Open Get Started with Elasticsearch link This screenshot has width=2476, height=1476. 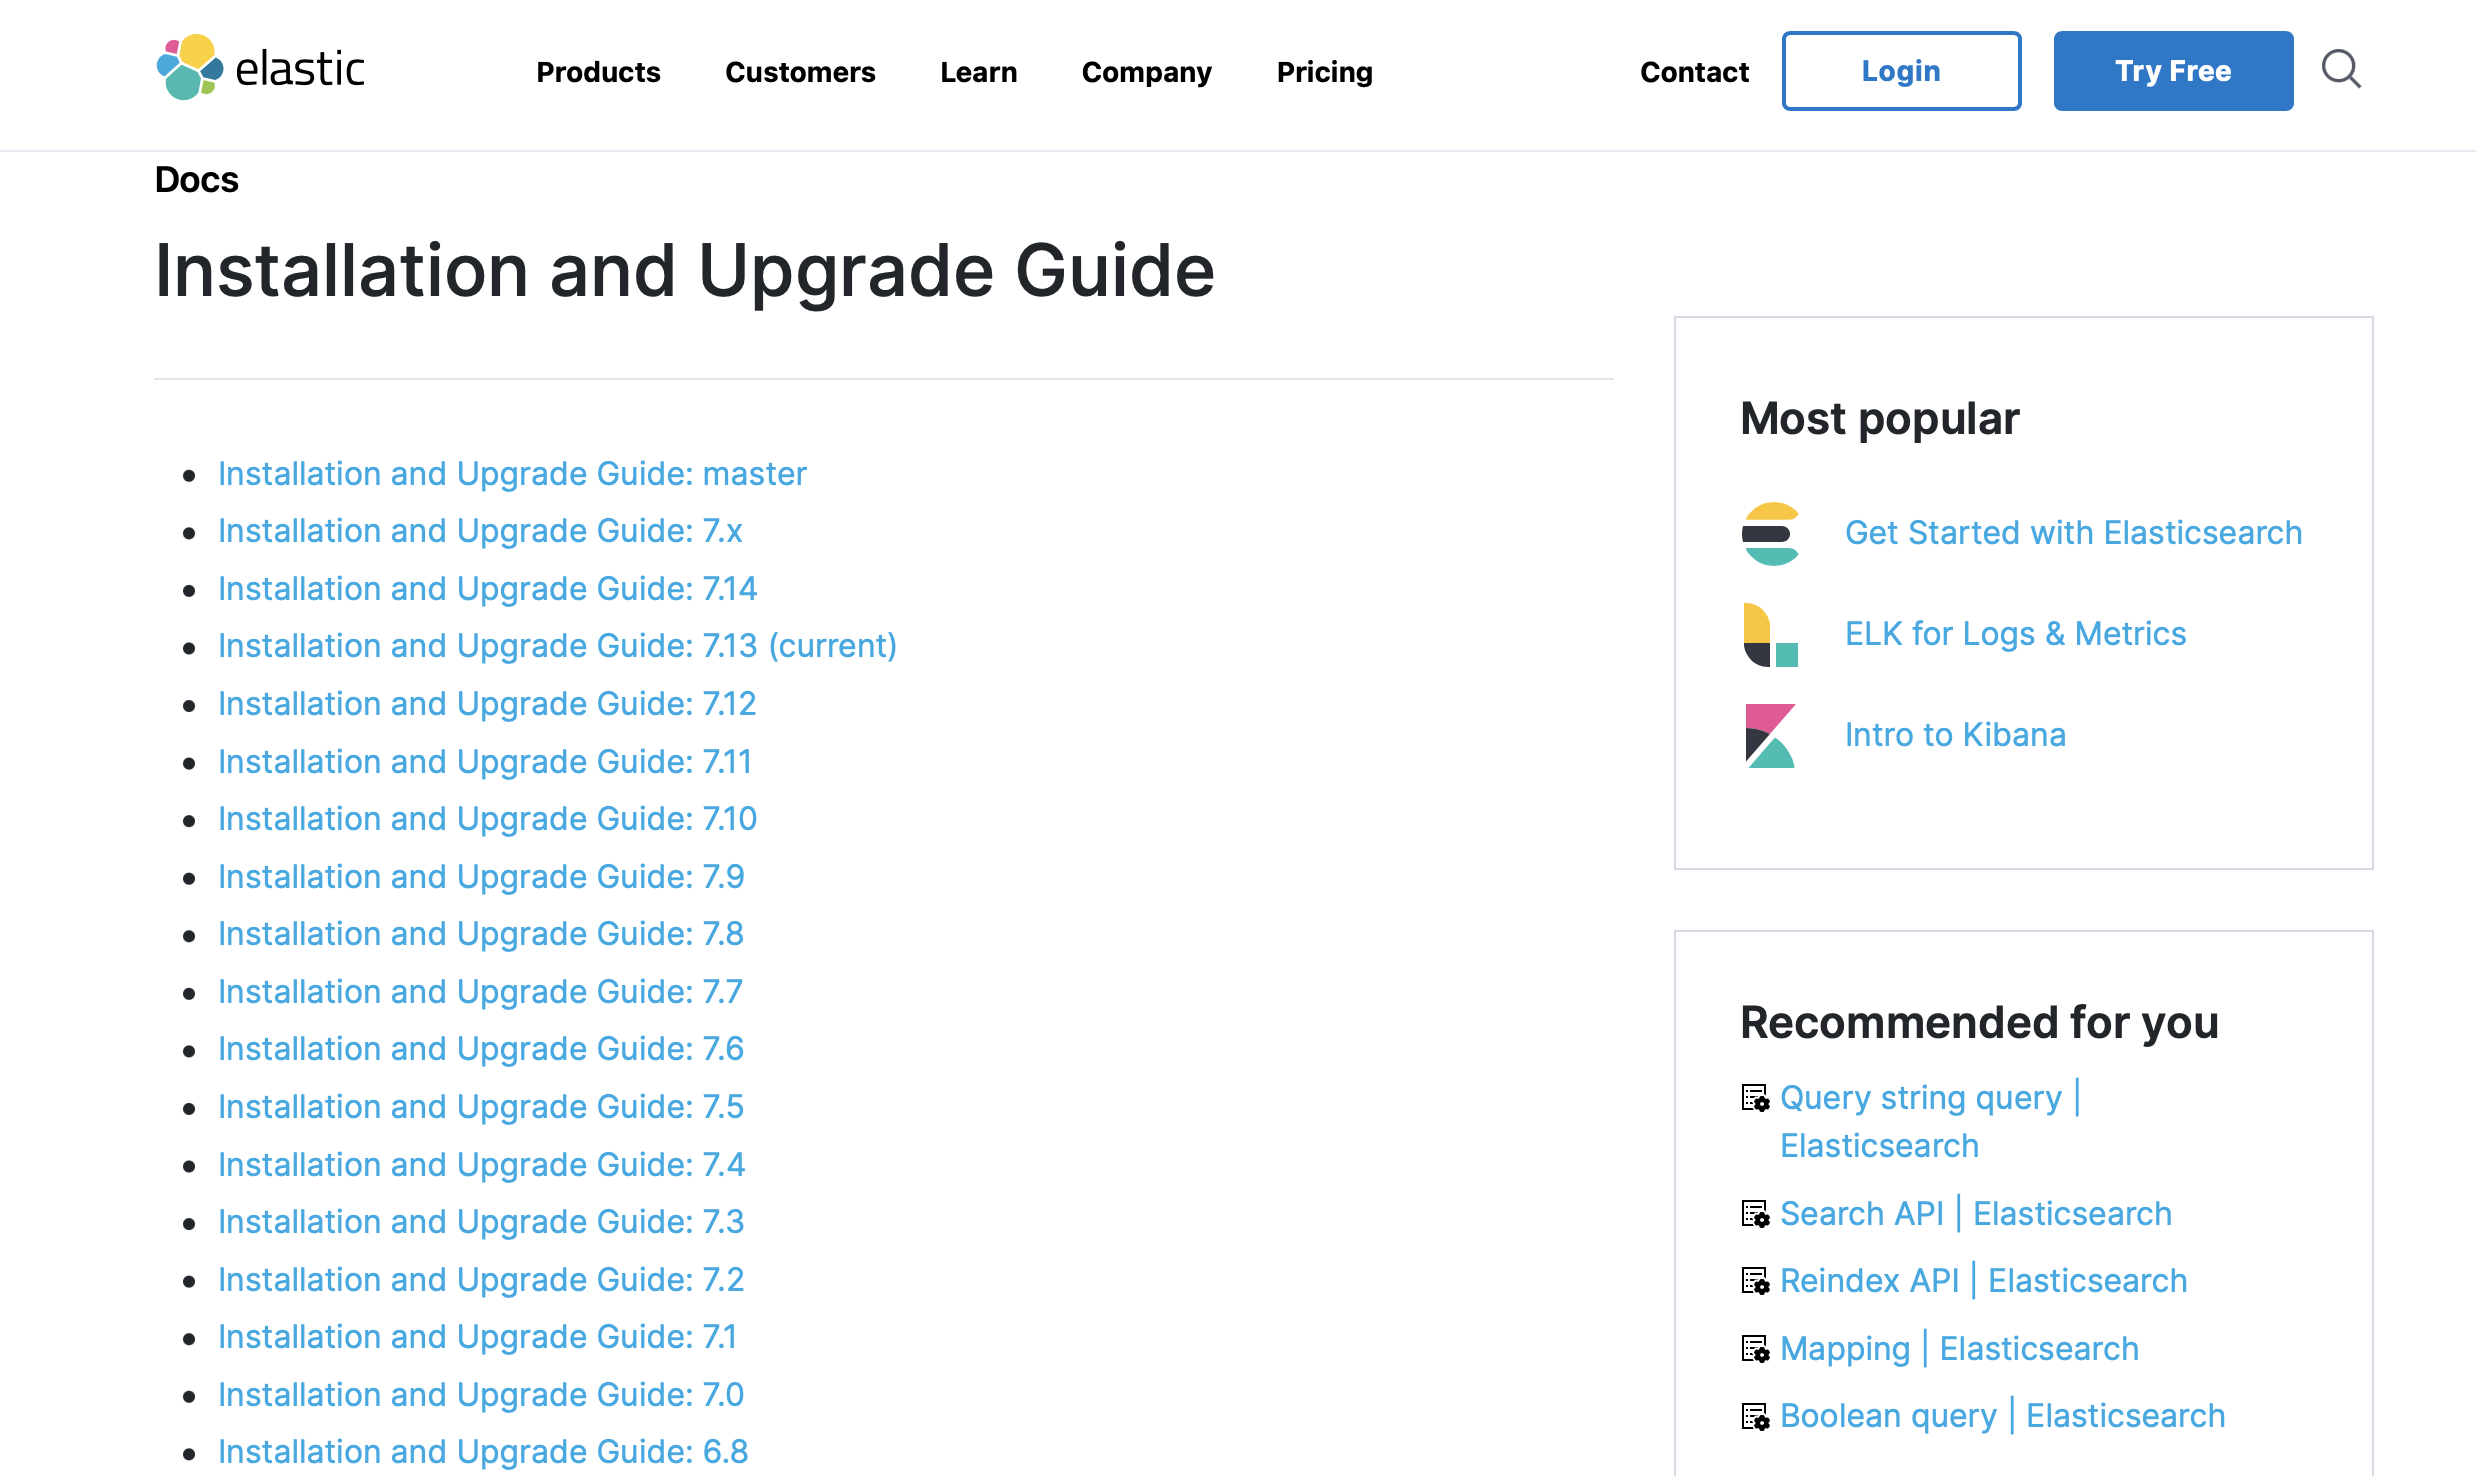2073,533
